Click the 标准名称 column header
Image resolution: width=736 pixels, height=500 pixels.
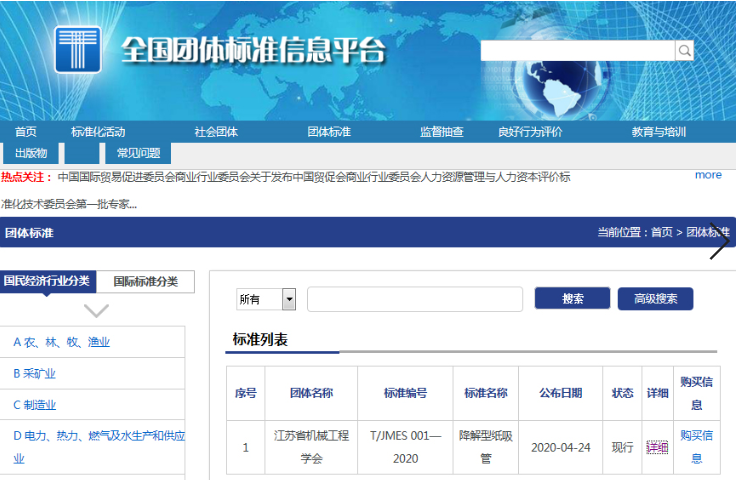pos(486,393)
